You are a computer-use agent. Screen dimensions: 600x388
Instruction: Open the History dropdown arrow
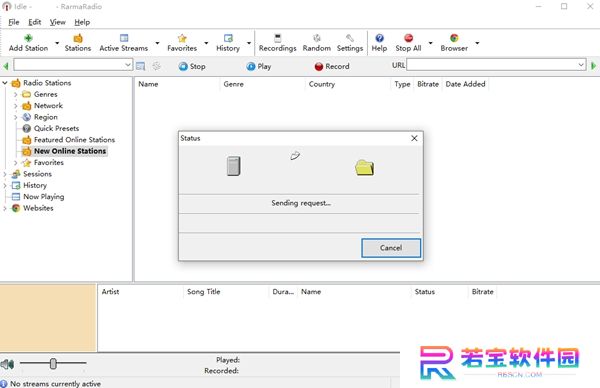coord(249,43)
